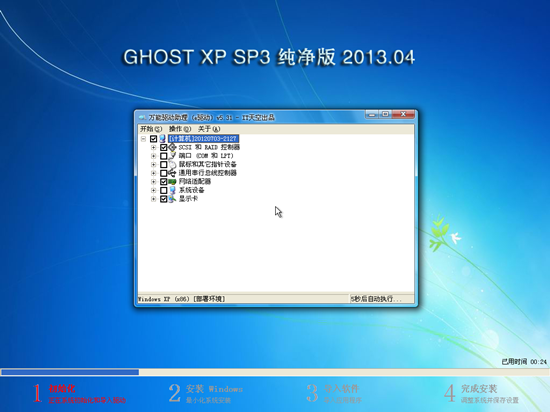Click the display card icon
This screenshot has height=412, width=550.
coord(172,199)
